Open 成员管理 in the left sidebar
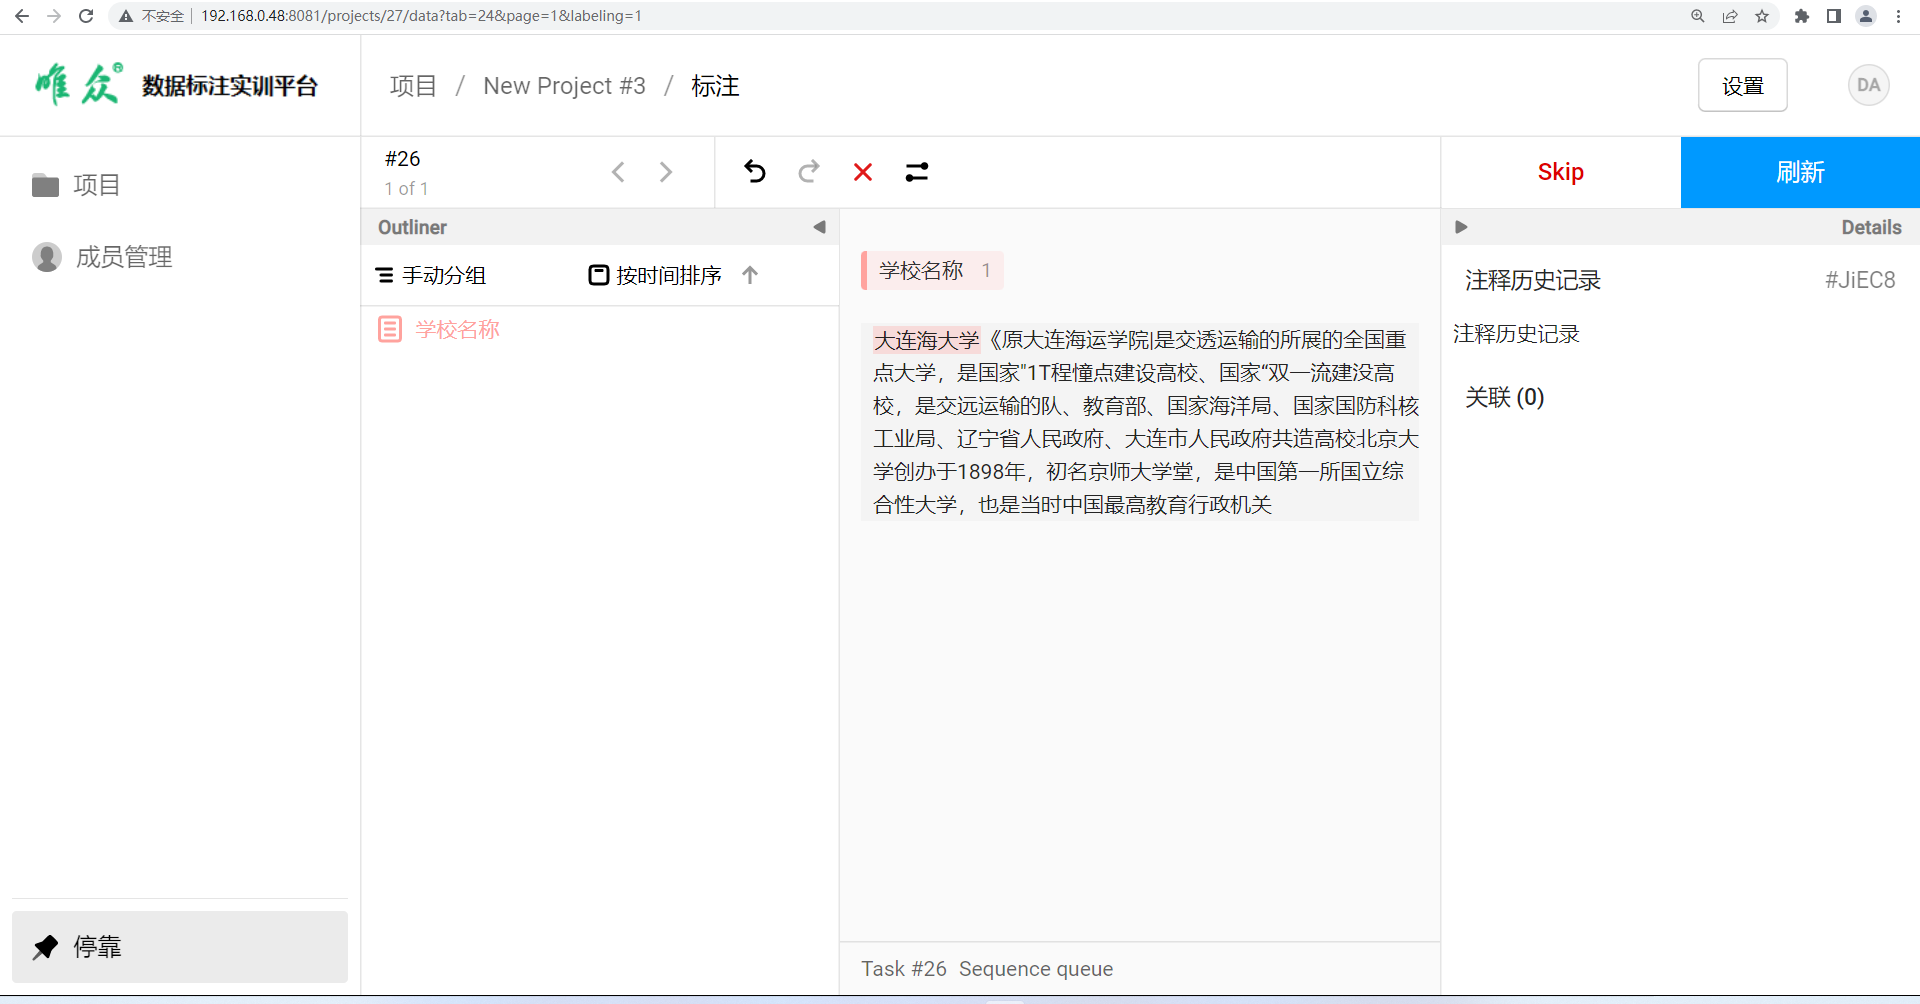This screenshot has width=1920, height=1004. [123, 257]
